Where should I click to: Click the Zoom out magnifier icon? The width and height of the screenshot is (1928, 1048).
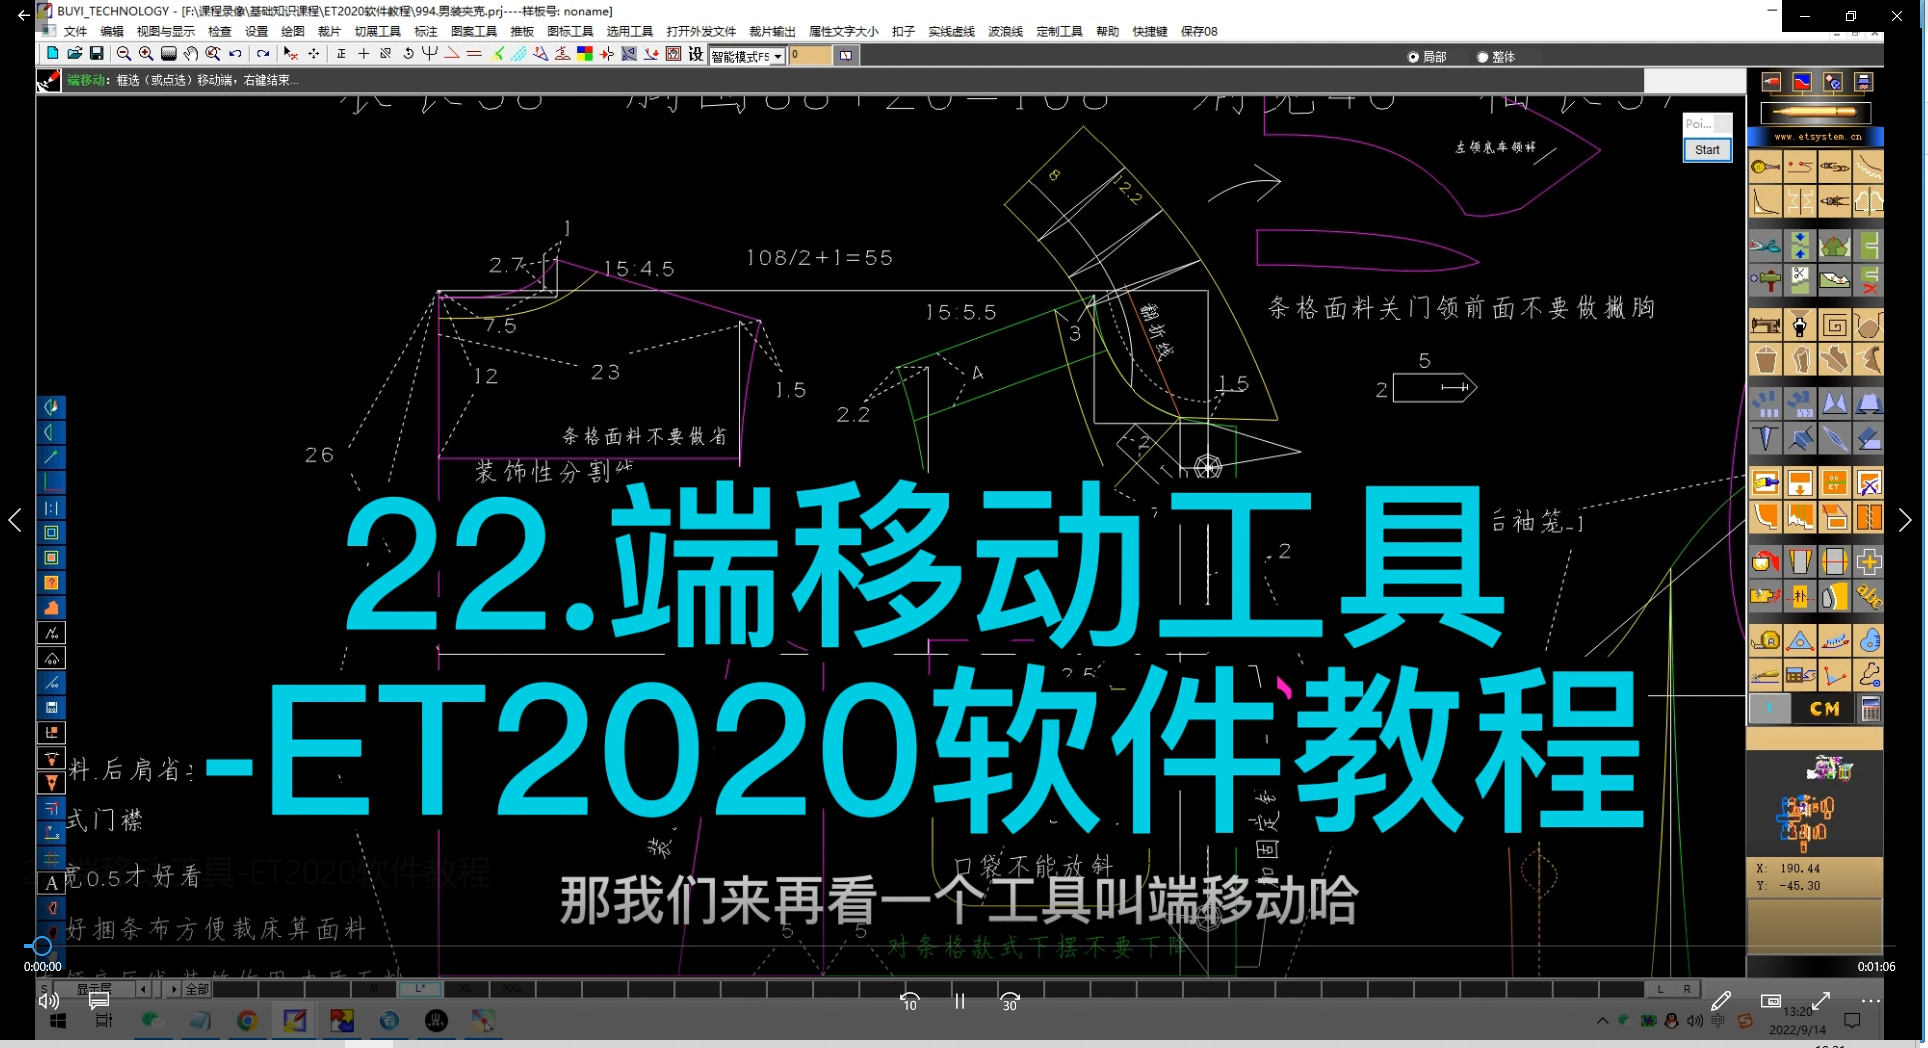click(124, 54)
